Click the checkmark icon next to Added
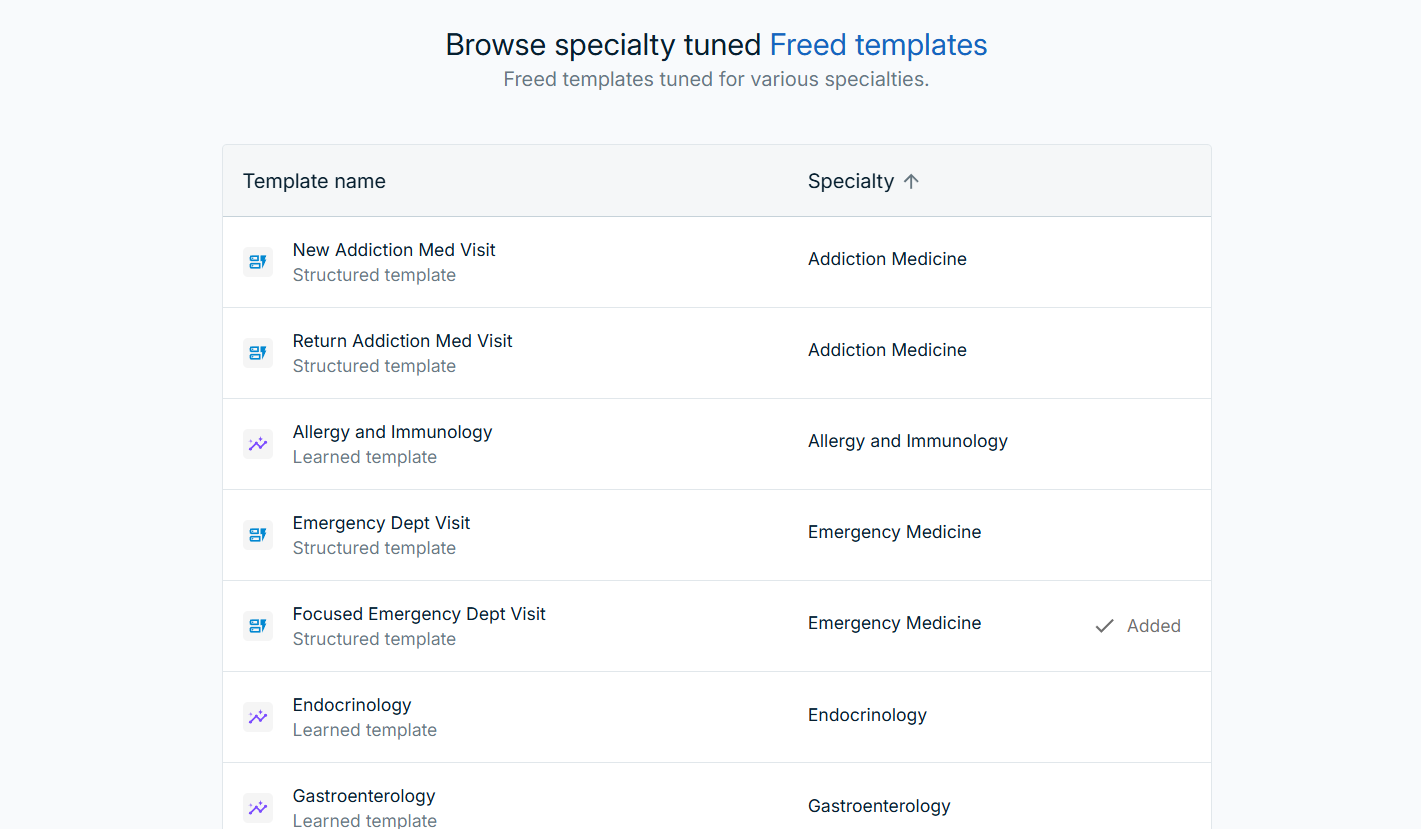 click(1103, 625)
